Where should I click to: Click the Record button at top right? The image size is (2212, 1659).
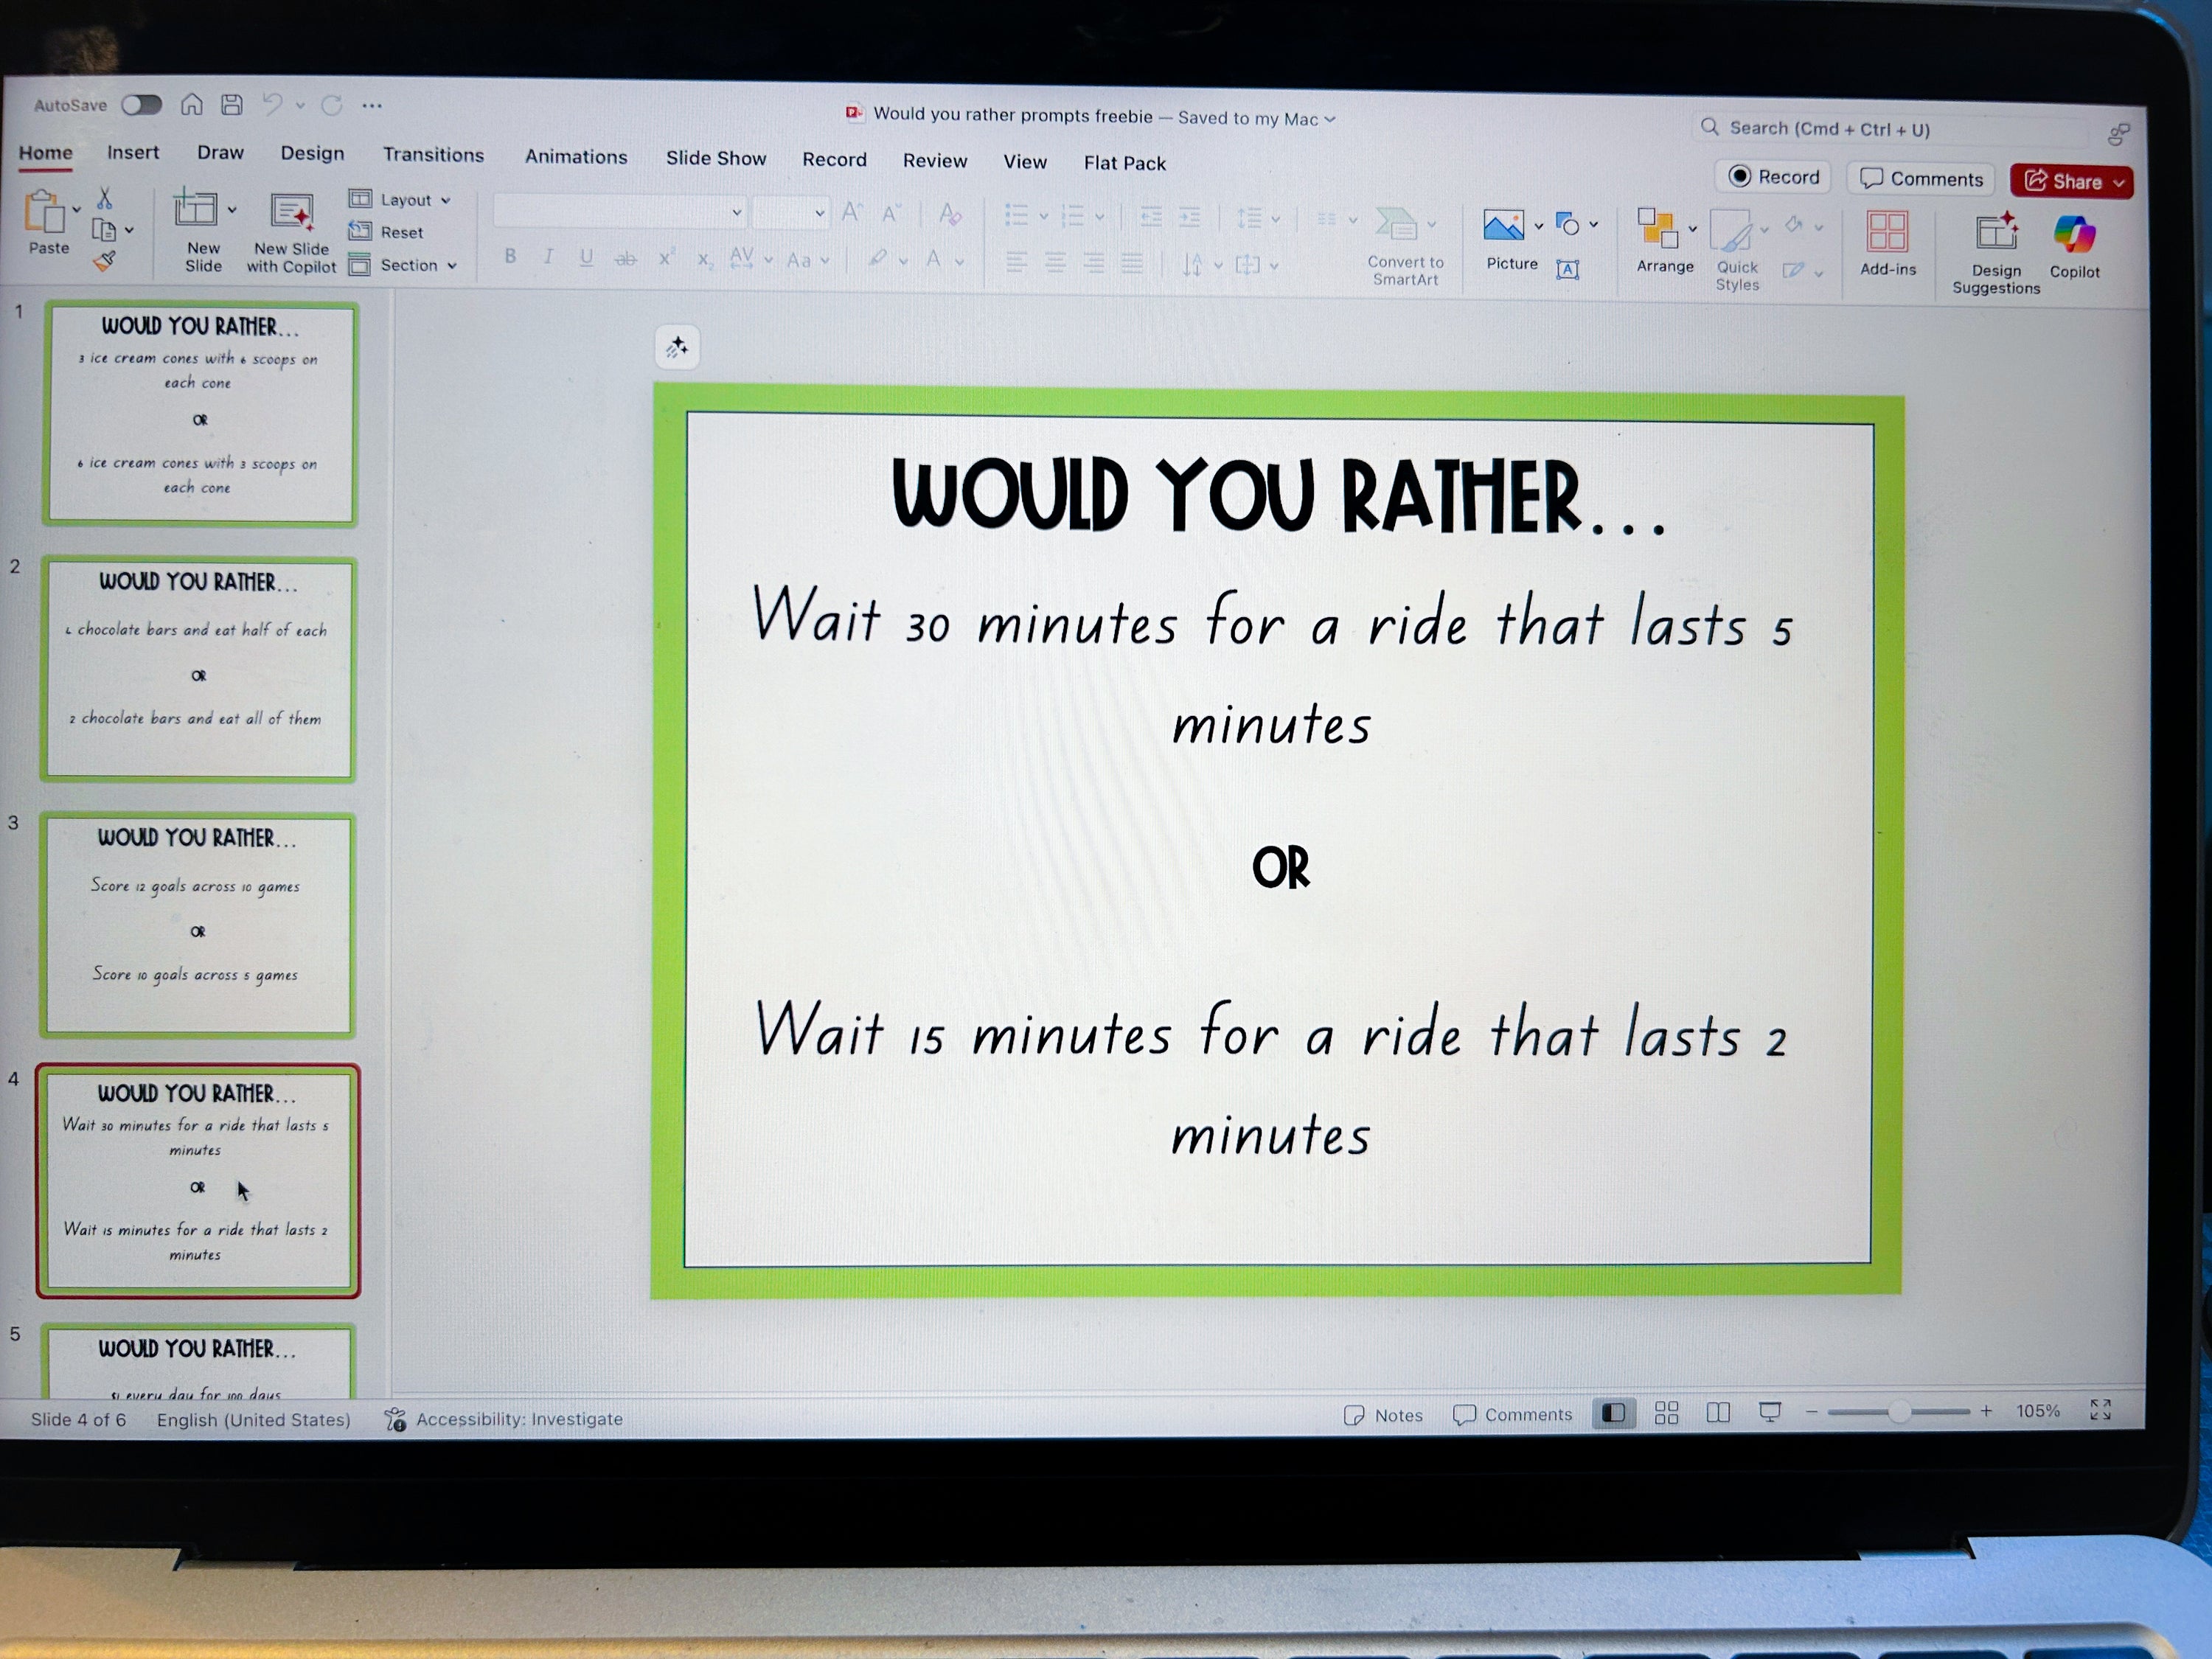click(x=1773, y=177)
